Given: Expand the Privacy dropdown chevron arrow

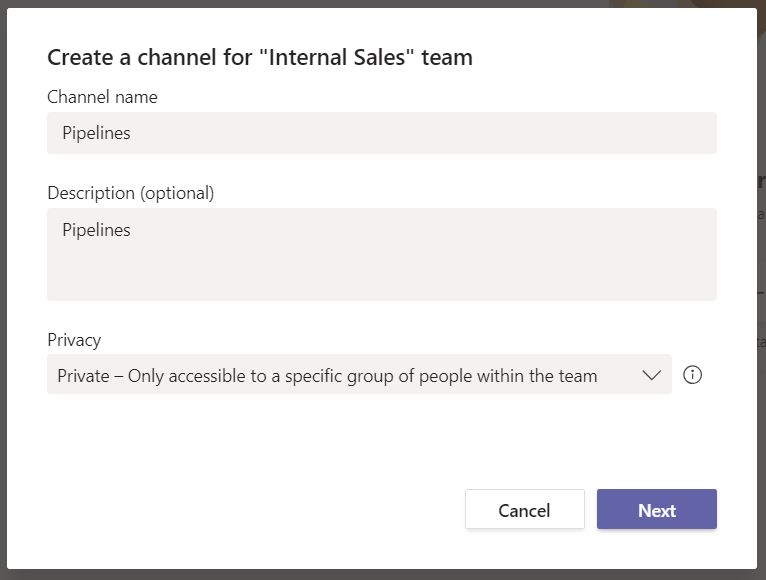Looking at the screenshot, I should 651,375.
